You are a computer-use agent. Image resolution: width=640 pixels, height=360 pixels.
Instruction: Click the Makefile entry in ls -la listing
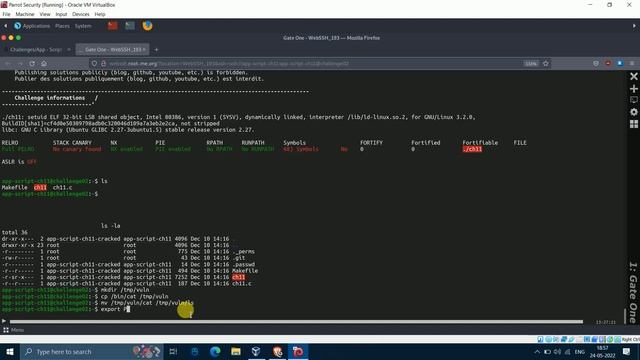245,271
